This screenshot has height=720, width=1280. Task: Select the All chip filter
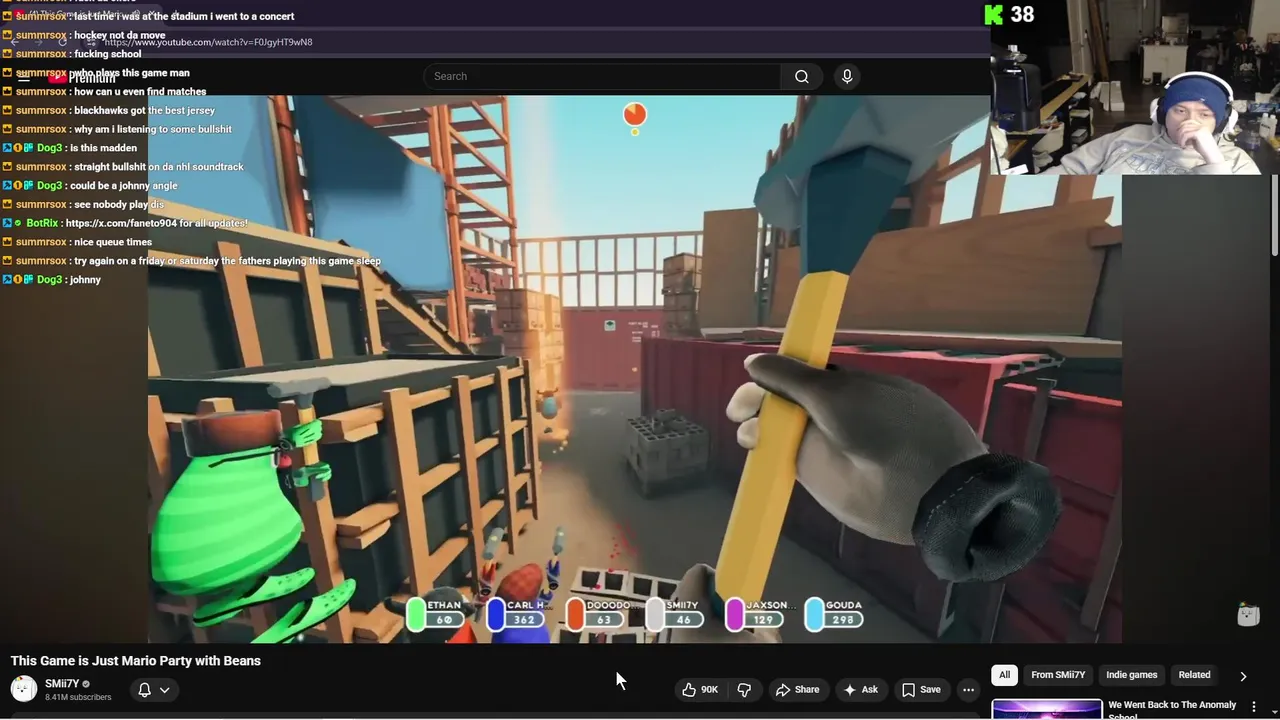pyautogui.click(x=1005, y=675)
